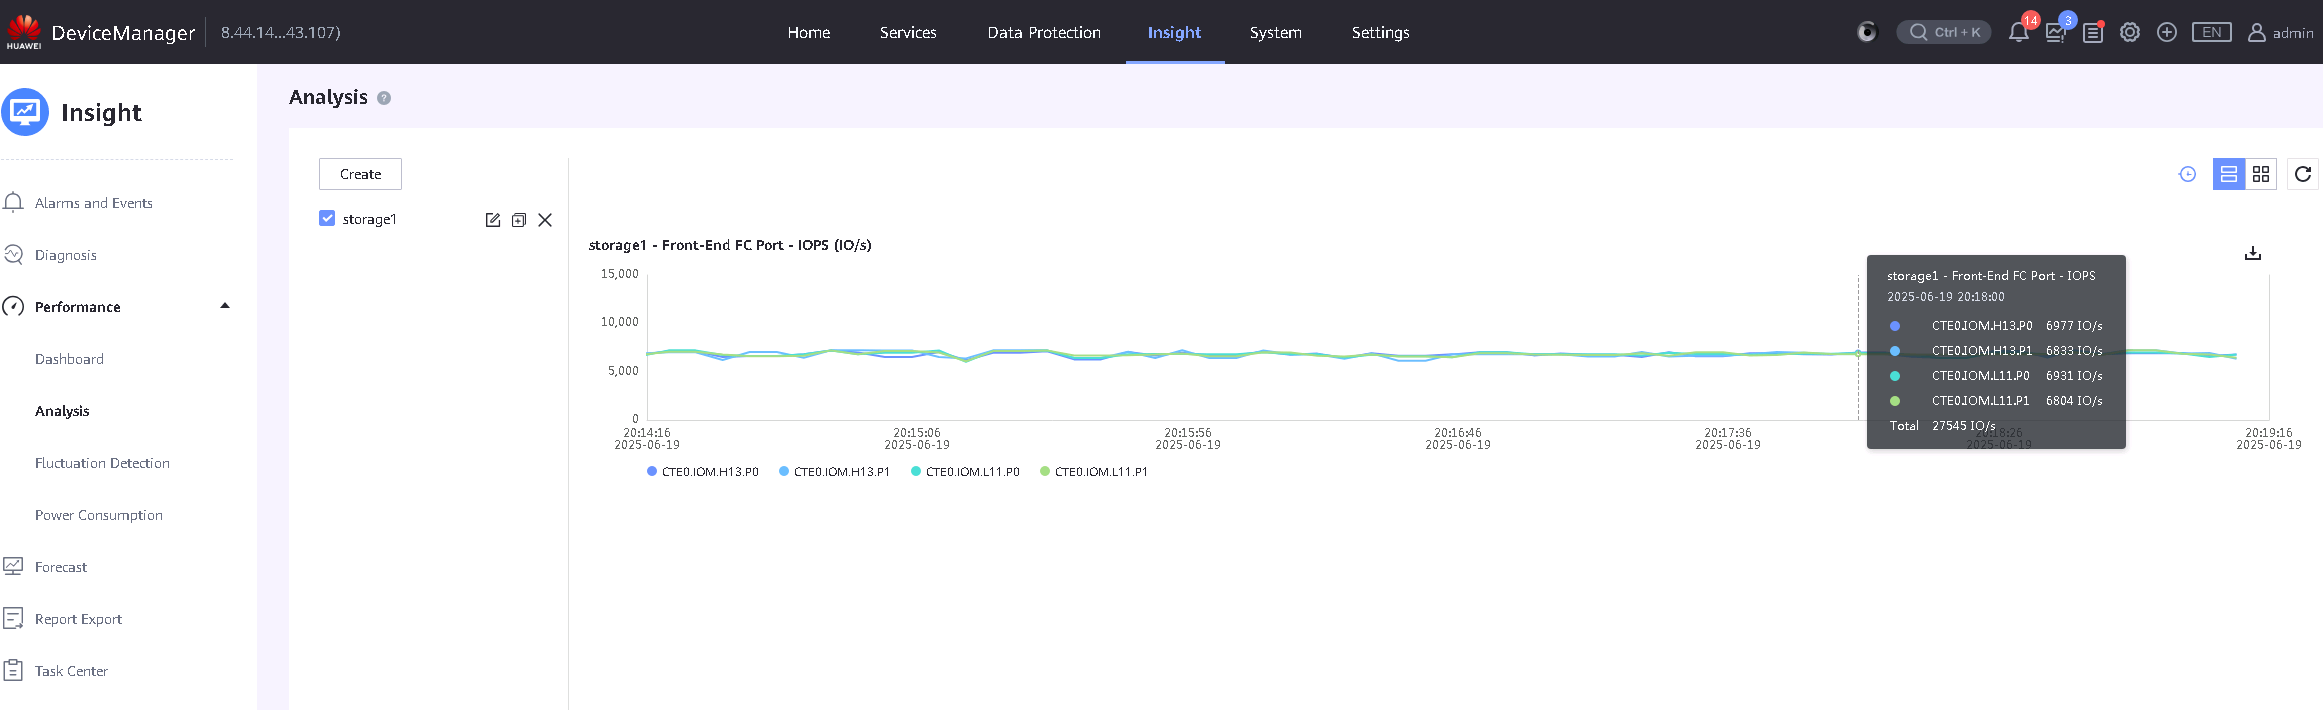This screenshot has height=710, width=2323.
Task: Download the IOPS chart data
Action: click(x=2253, y=253)
